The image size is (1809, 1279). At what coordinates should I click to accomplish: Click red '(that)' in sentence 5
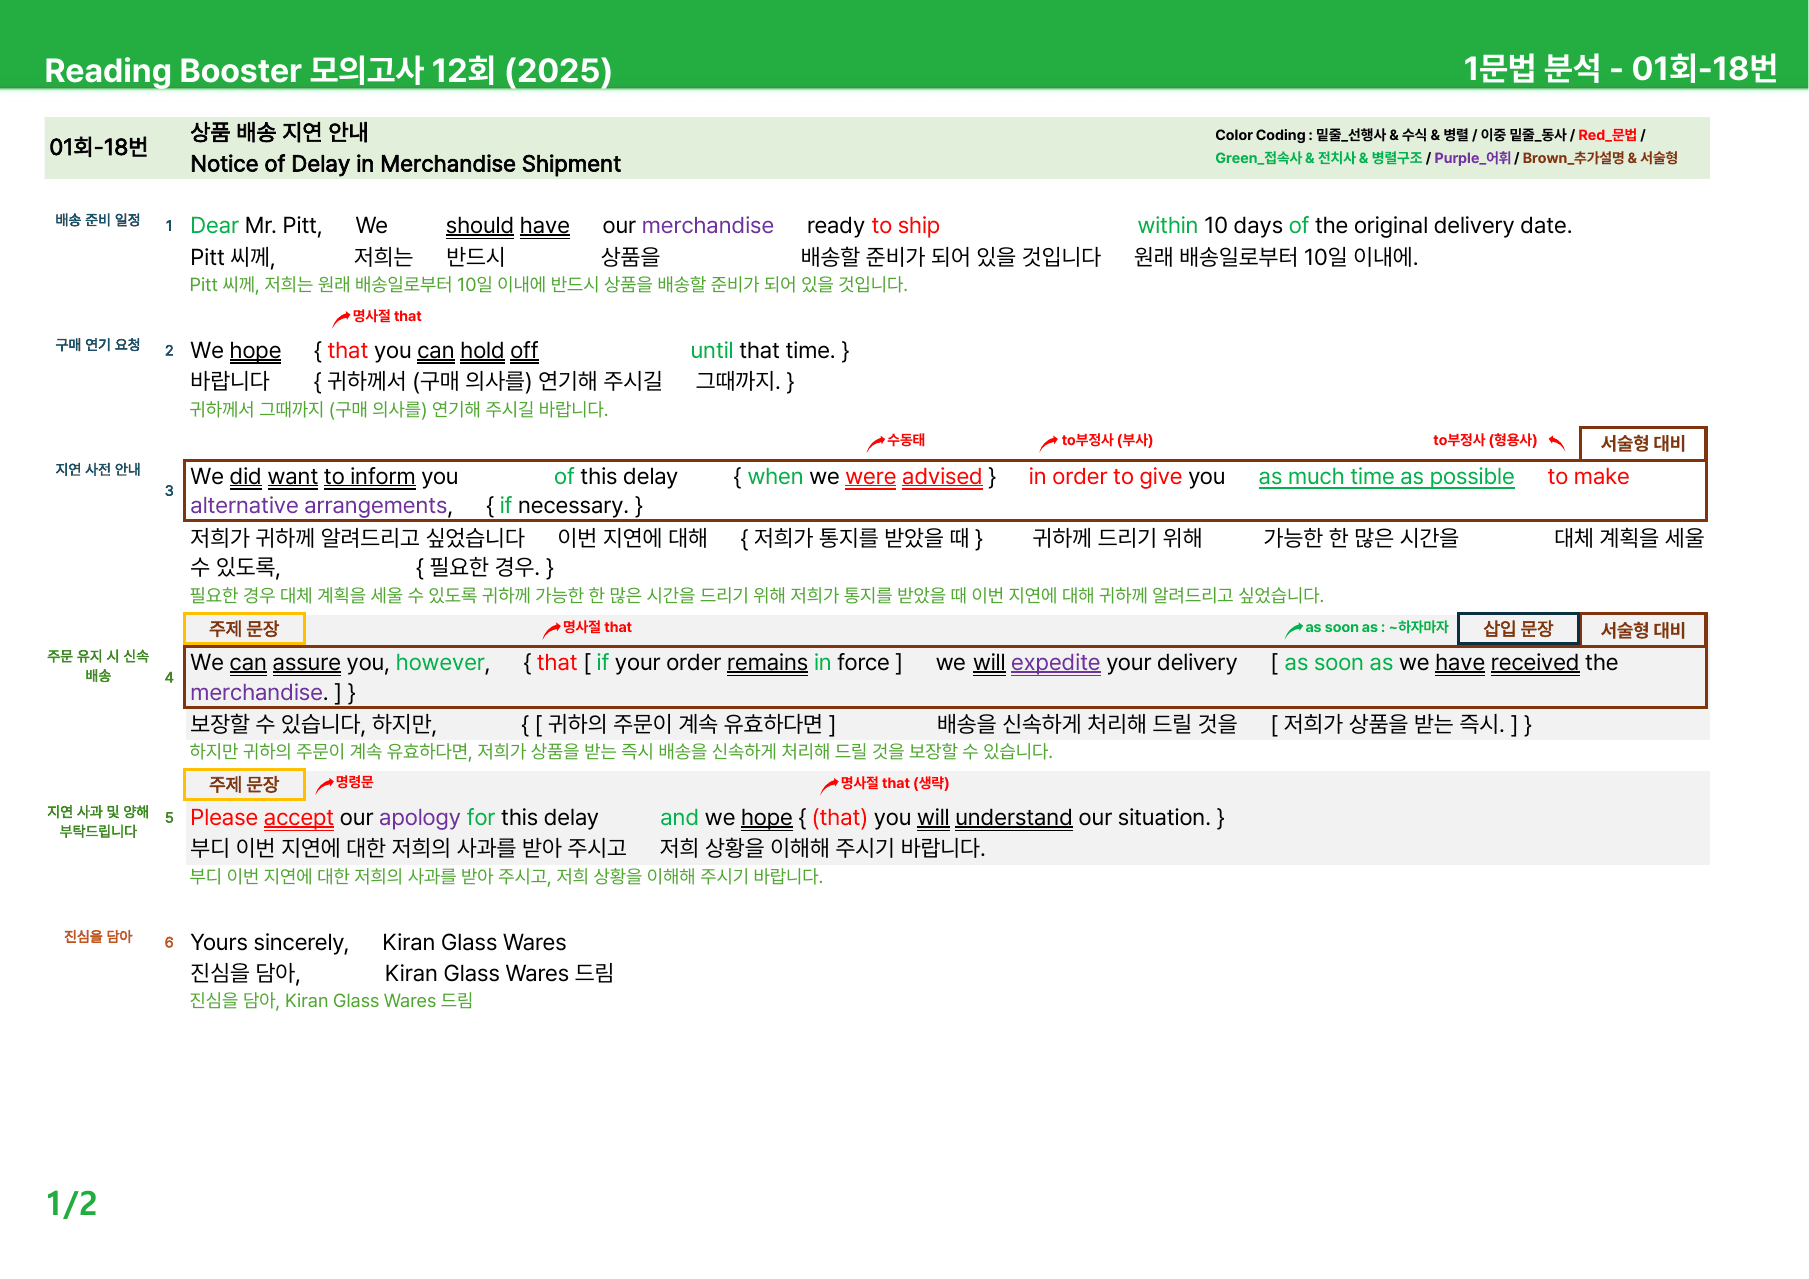point(839,818)
